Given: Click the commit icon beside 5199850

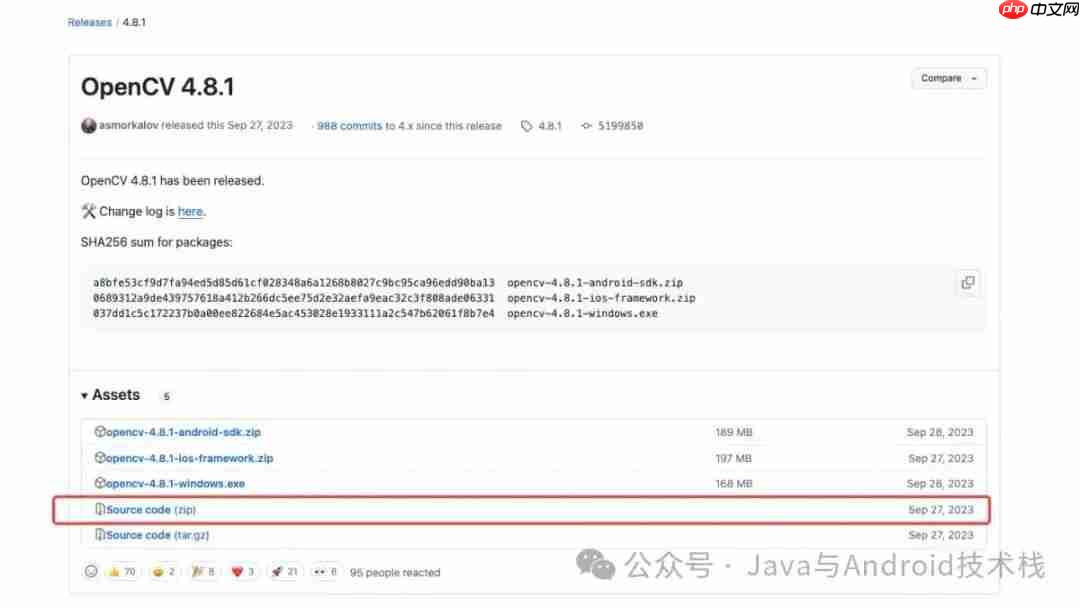Looking at the screenshot, I should click(587, 125).
